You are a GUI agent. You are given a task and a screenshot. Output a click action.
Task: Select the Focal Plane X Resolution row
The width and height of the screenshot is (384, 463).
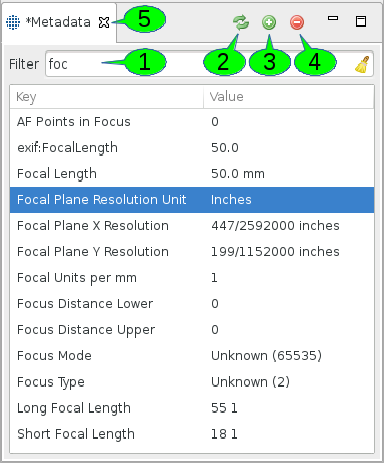pos(192,226)
